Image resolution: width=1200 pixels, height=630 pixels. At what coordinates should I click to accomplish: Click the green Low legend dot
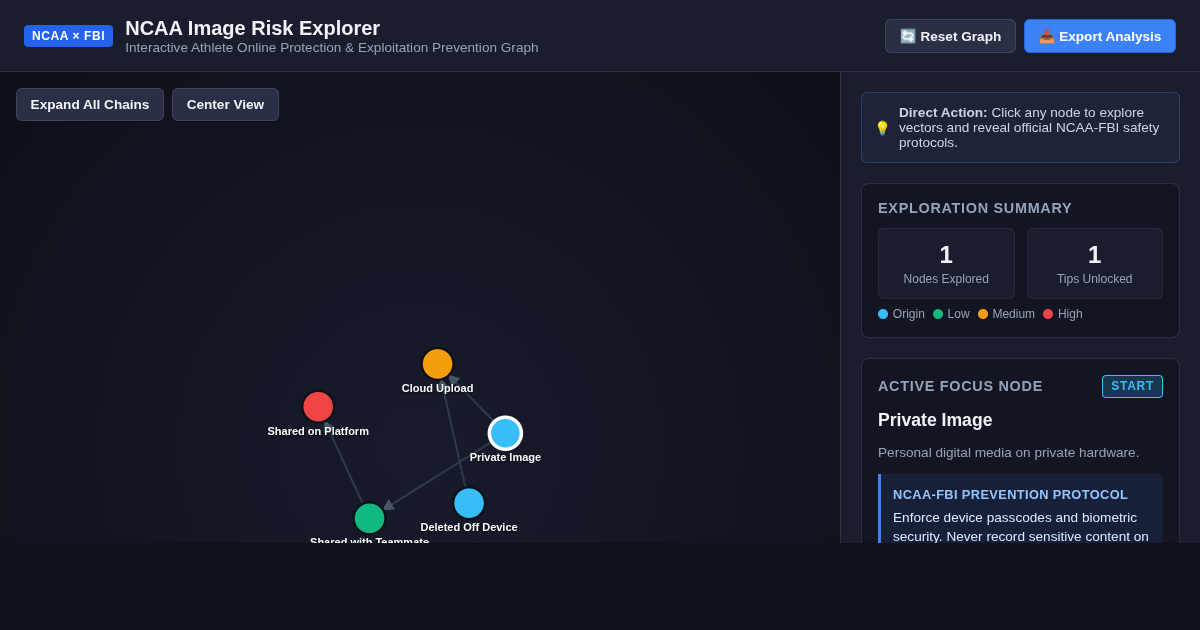(x=938, y=314)
